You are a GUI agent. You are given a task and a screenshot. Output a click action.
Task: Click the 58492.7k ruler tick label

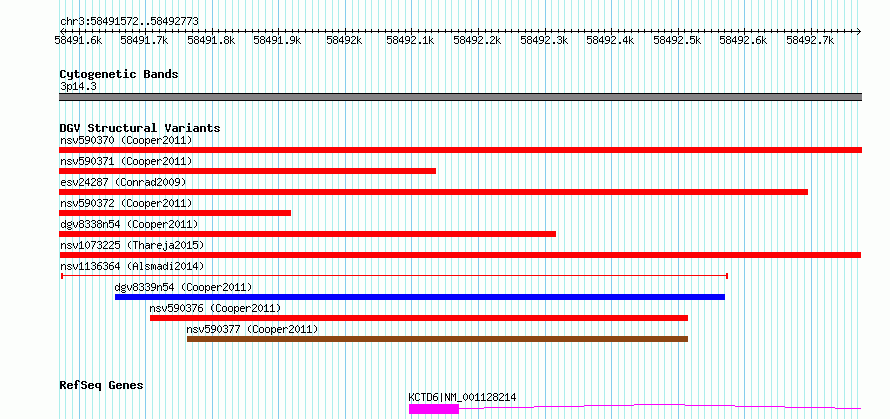(810, 40)
